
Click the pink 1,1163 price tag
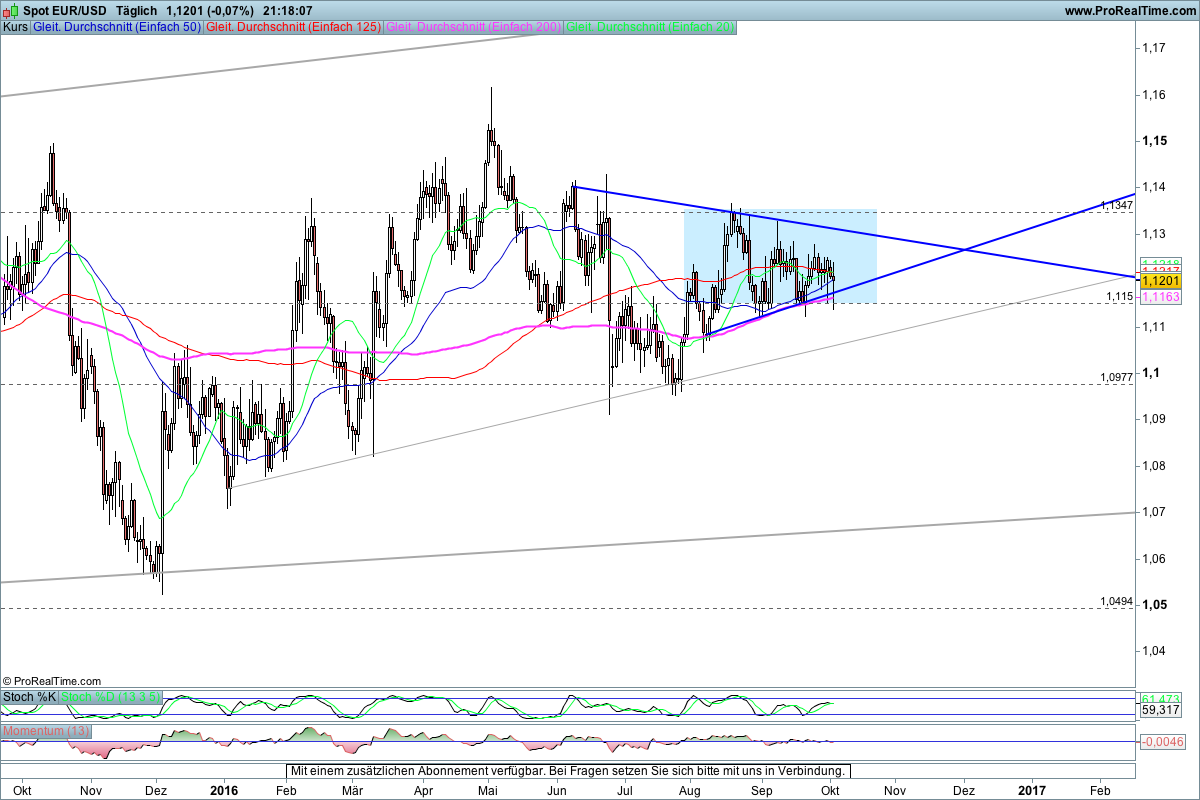pyautogui.click(x=1161, y=298)
